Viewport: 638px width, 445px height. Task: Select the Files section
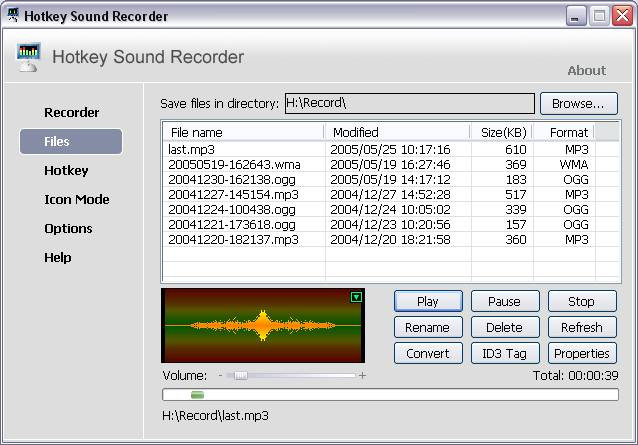pos(71,142)
